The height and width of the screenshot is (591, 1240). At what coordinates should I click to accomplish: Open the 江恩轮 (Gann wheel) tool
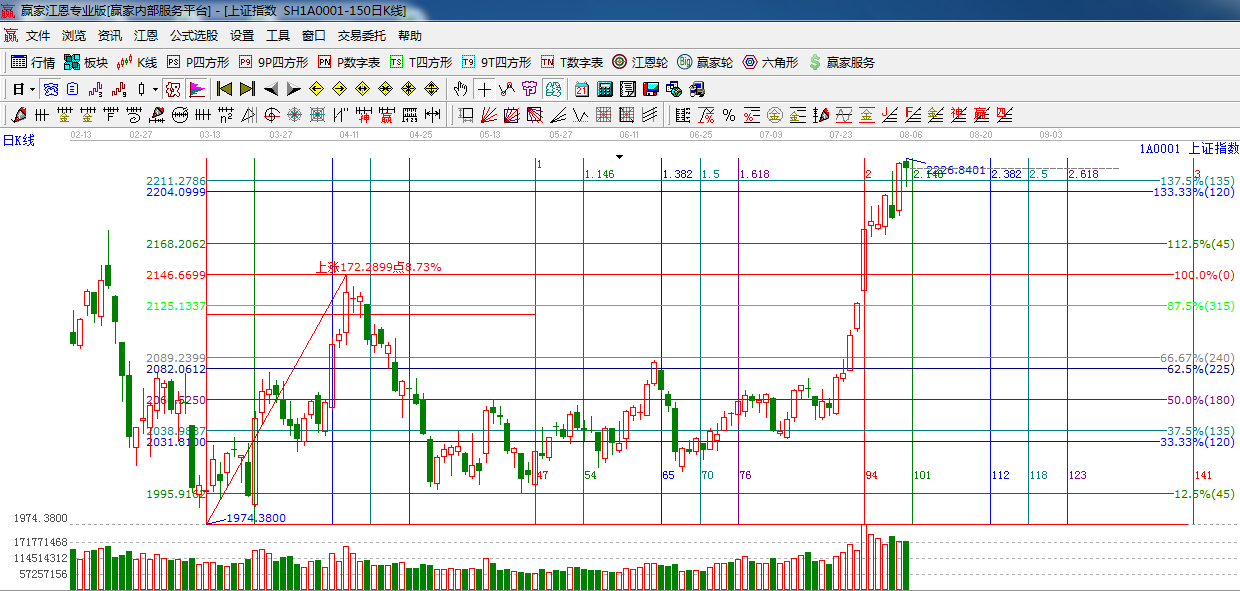tap(640, 62)
